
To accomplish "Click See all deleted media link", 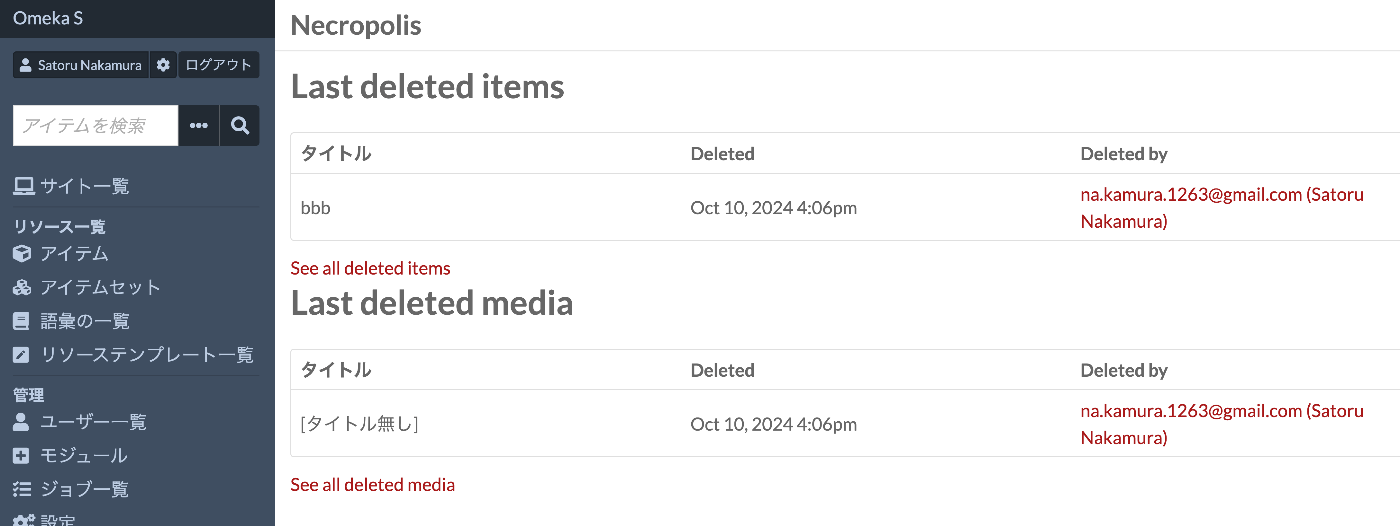I will pyautogui.click(x=372, y=485).
